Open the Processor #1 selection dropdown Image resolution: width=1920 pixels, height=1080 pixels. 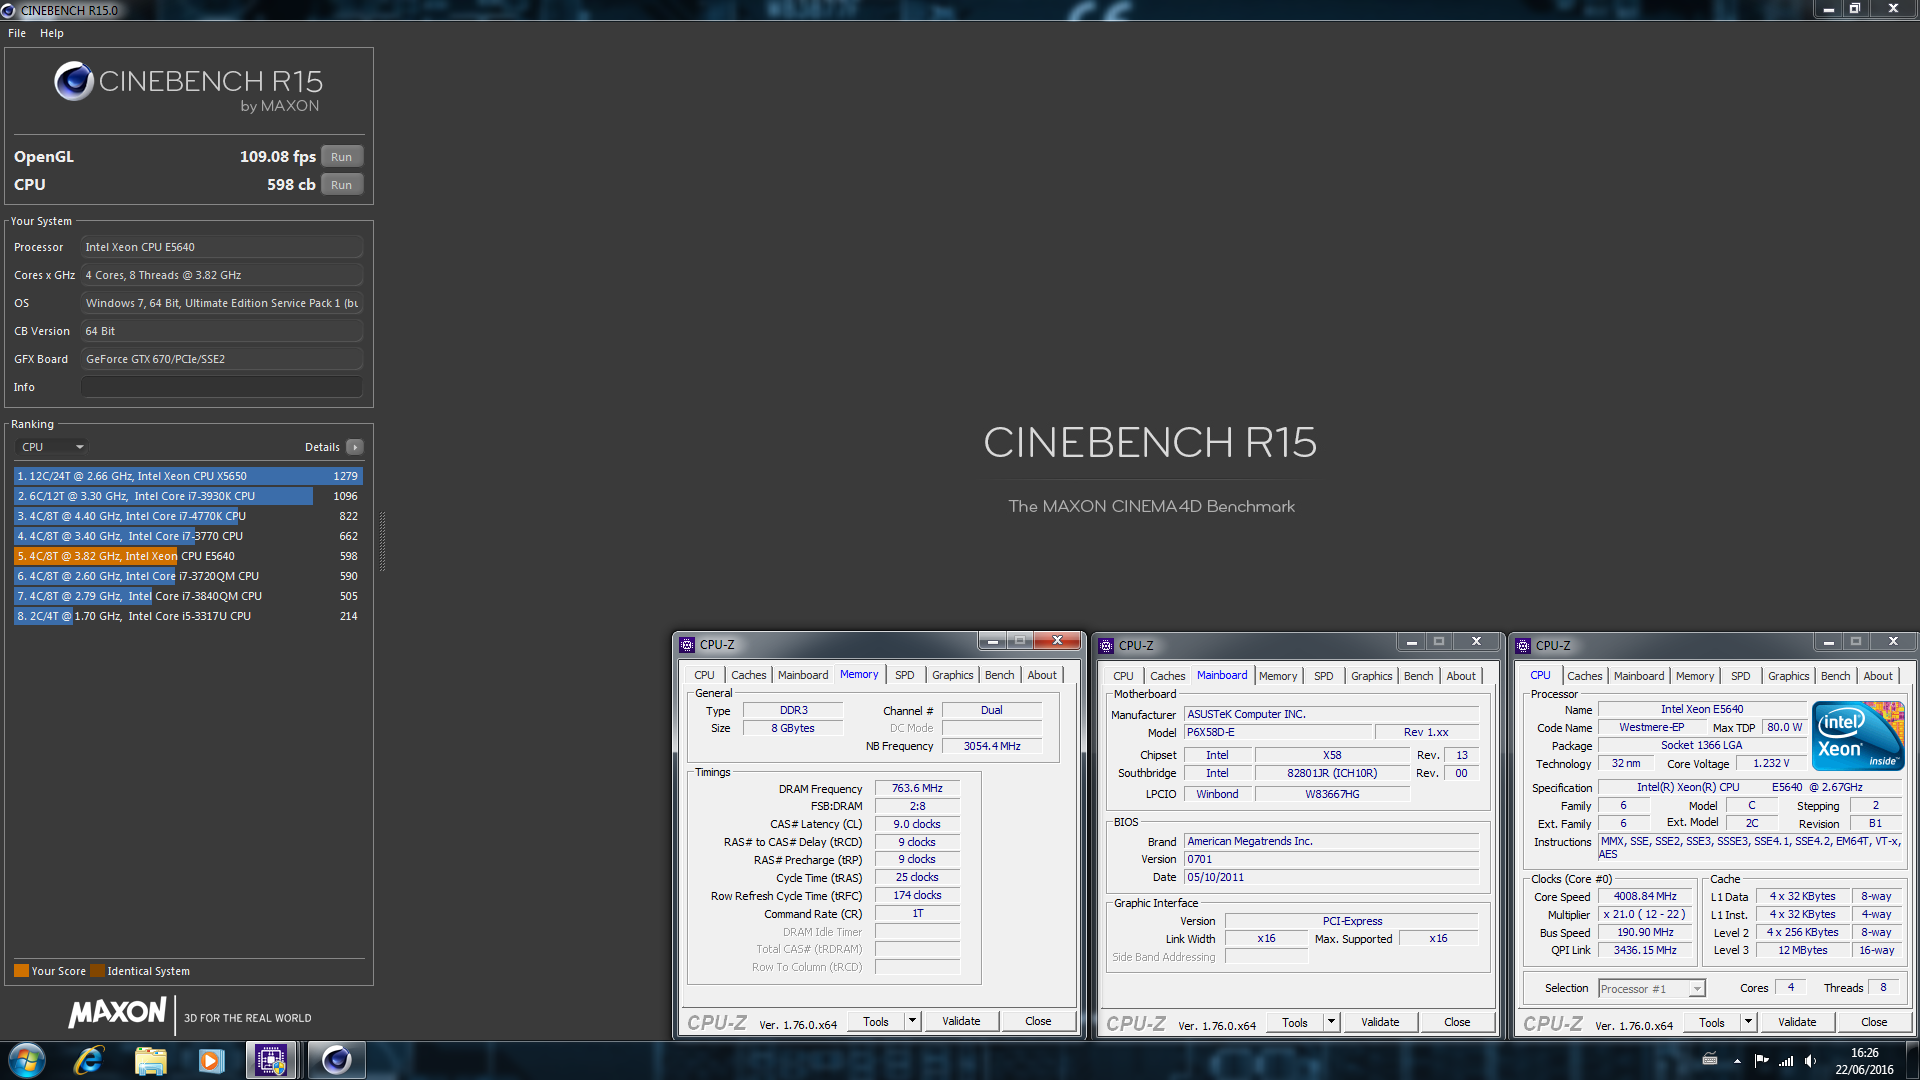(1651, 989)
